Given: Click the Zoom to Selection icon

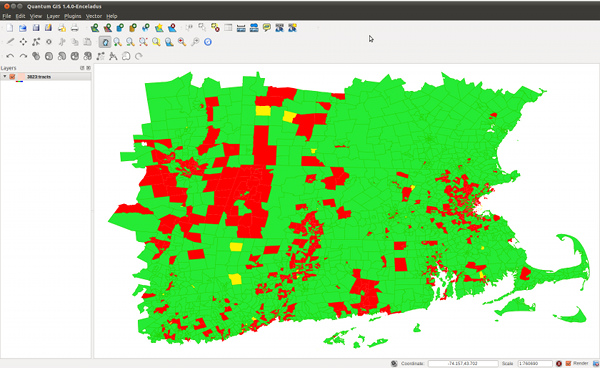Looking at the screenshot, I should pos(156,42).
